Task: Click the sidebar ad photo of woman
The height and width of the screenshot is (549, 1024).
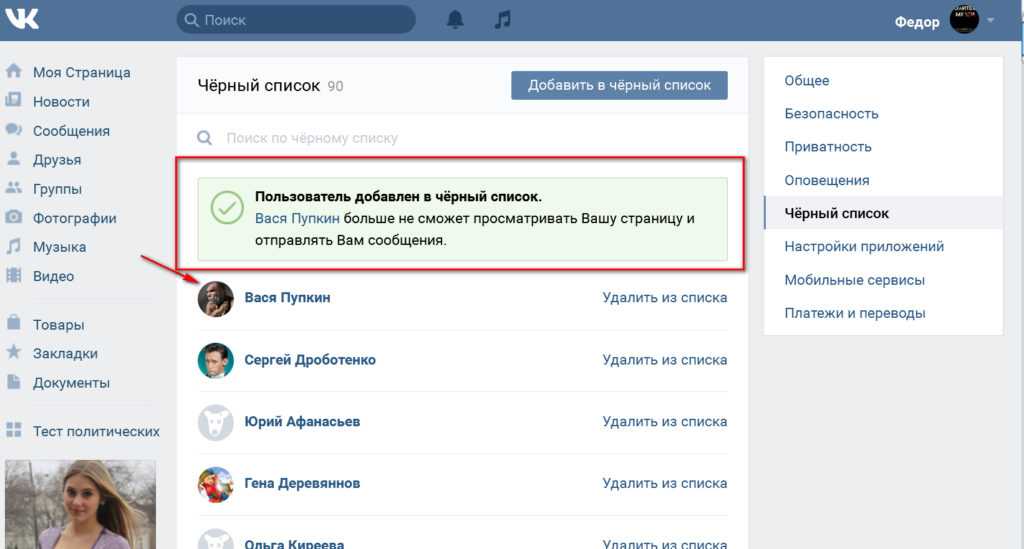Action: (80, 504)
